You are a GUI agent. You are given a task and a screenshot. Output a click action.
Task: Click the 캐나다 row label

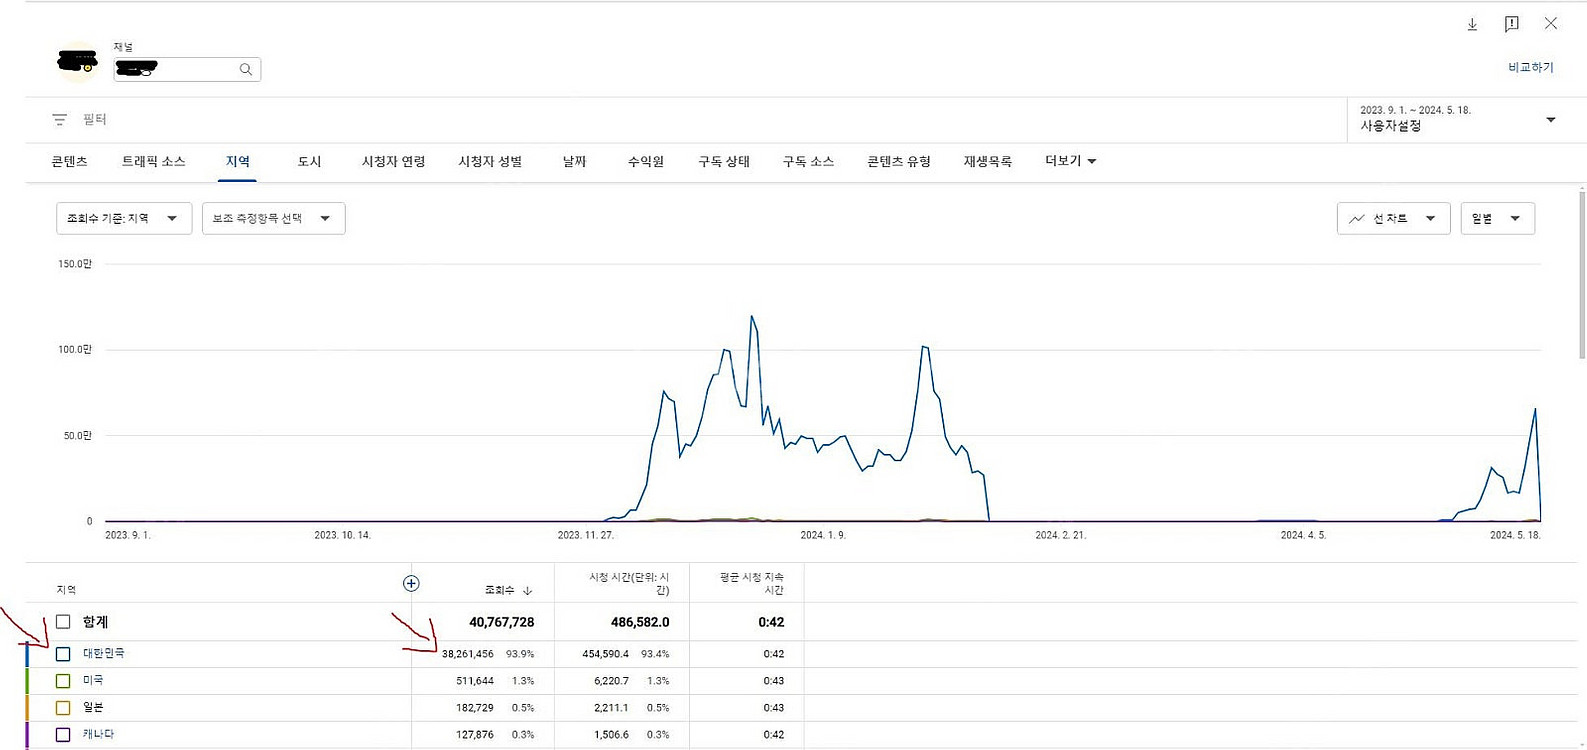pos(98,734)
